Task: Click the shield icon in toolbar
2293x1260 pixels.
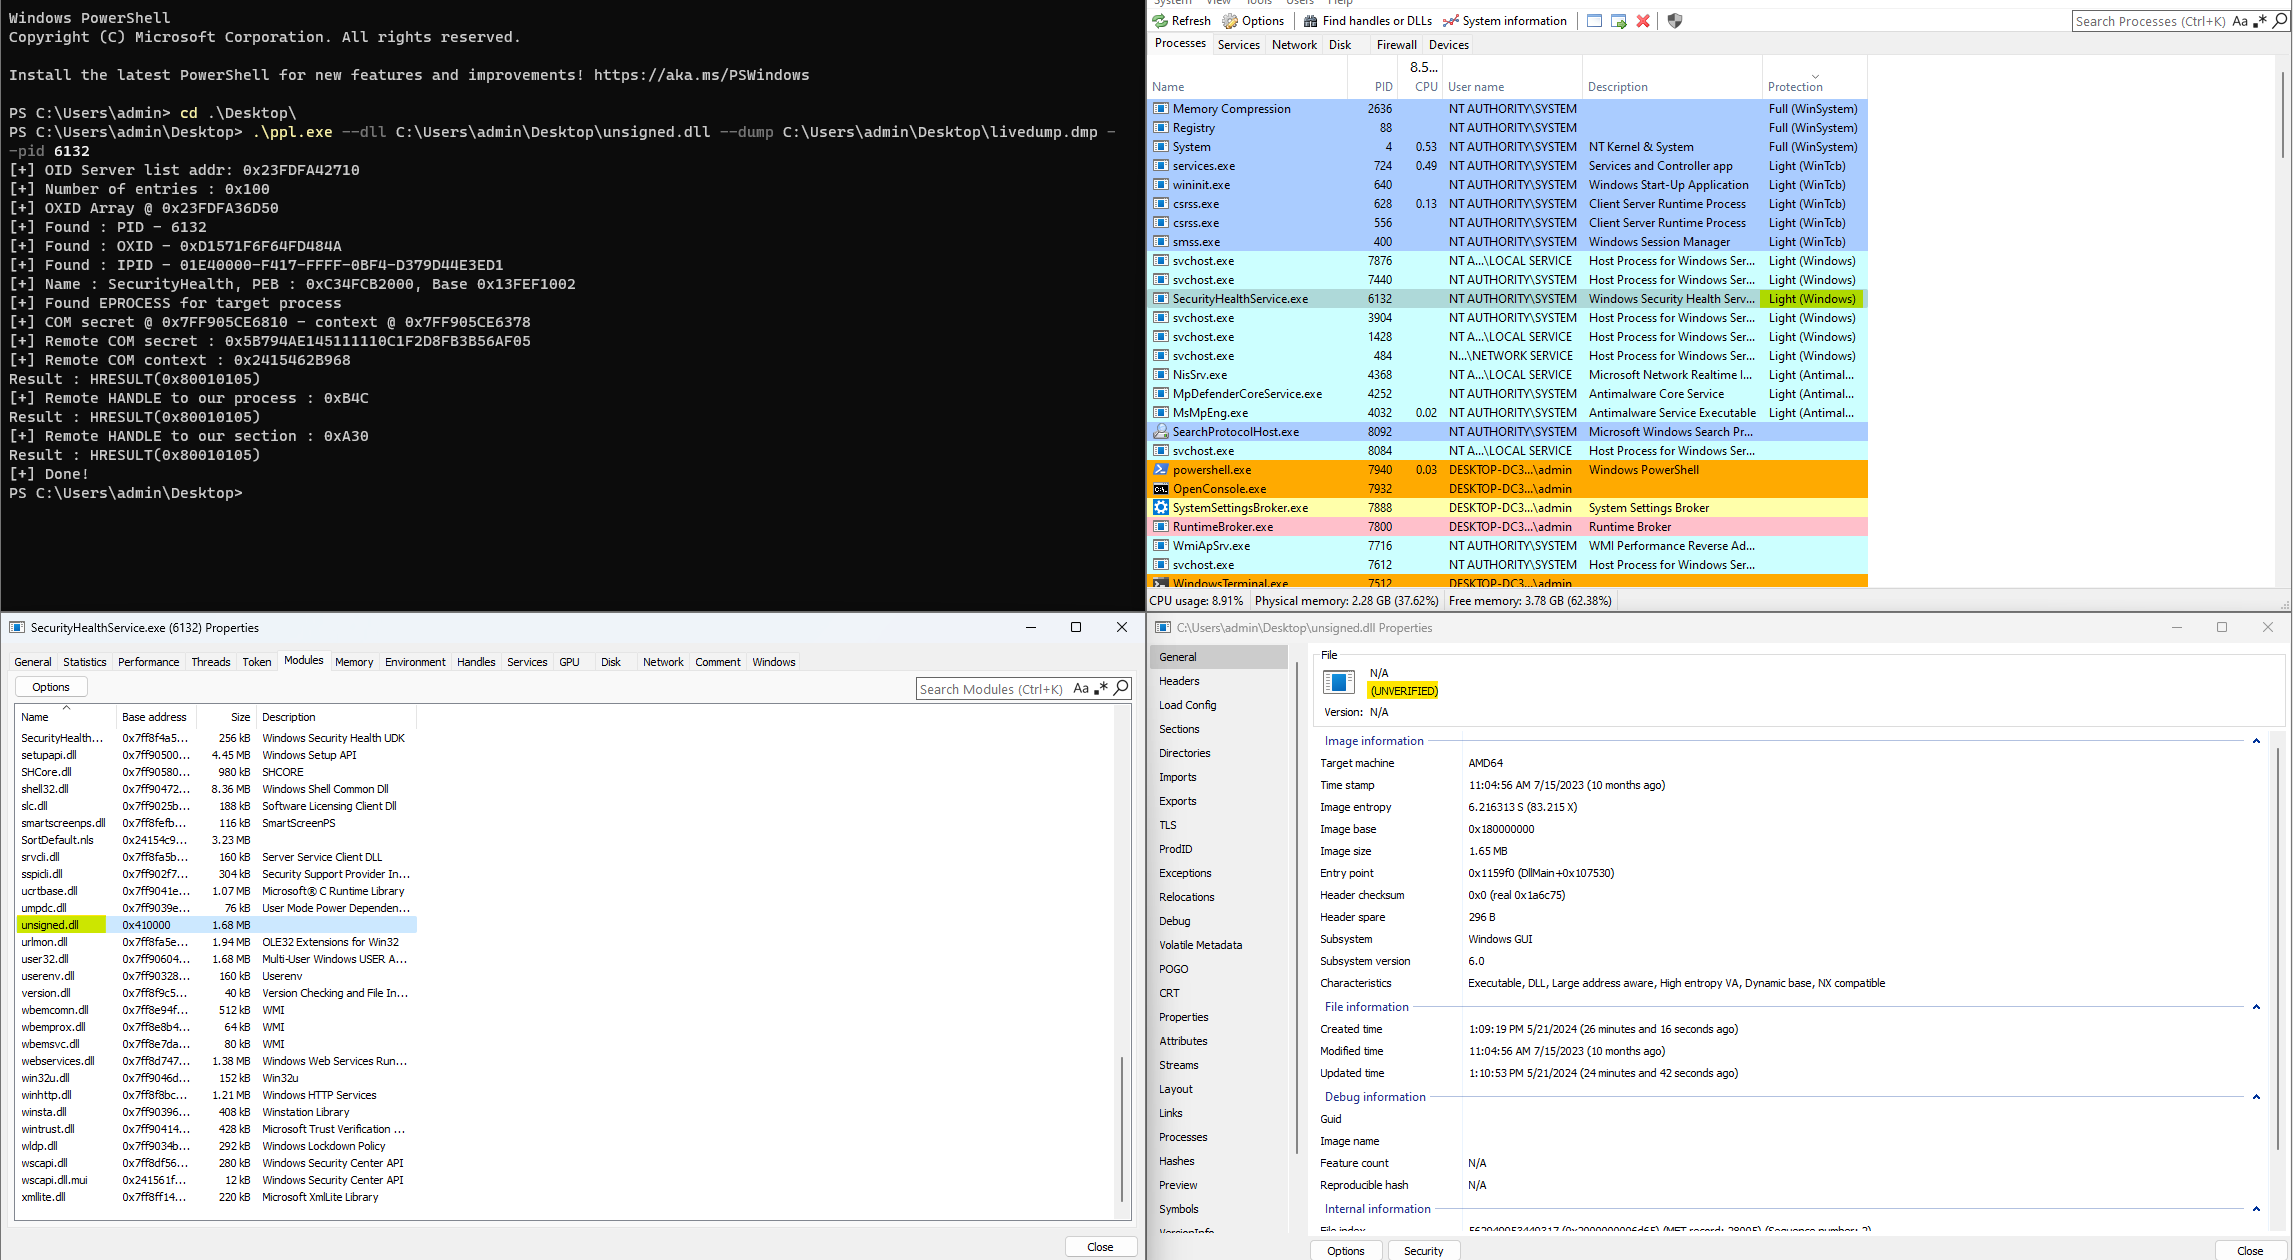Action: (1675, 21)
